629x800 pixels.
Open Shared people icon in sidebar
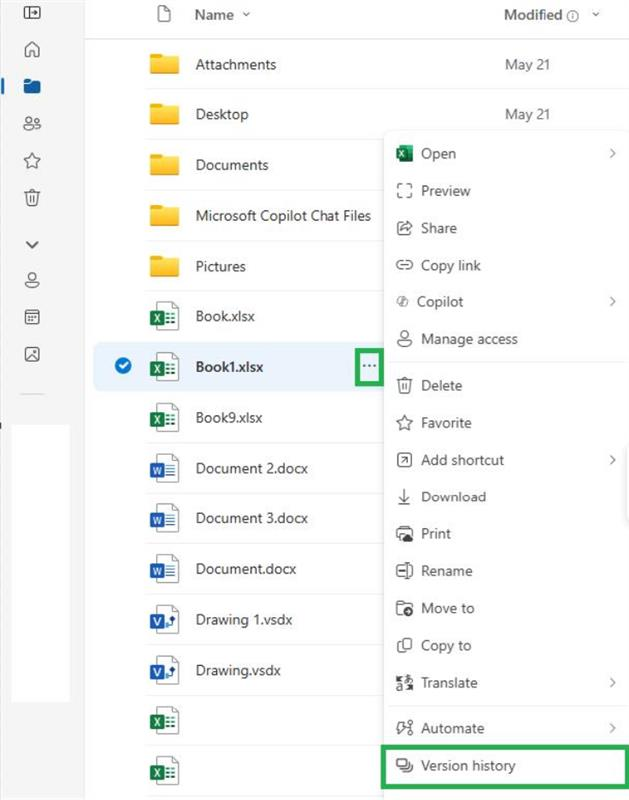pos(32,123)
